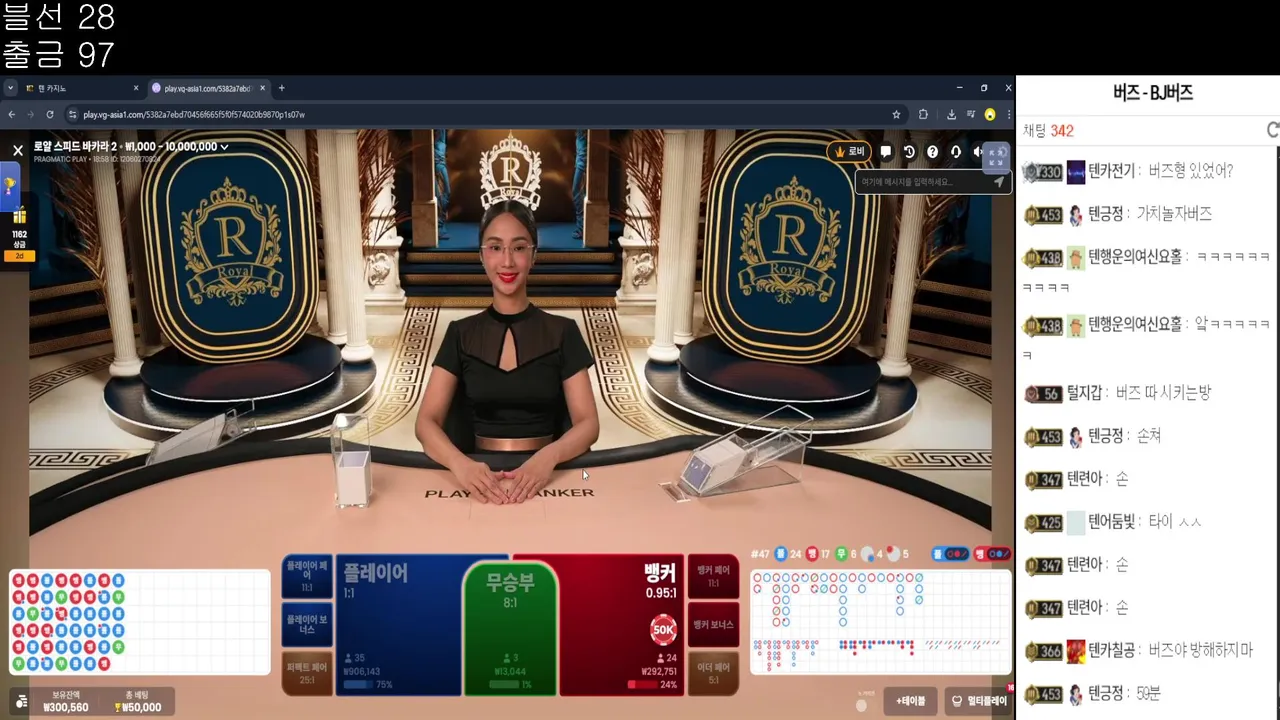
Task: Open the Chrome profile avatar
Action: 990,114
